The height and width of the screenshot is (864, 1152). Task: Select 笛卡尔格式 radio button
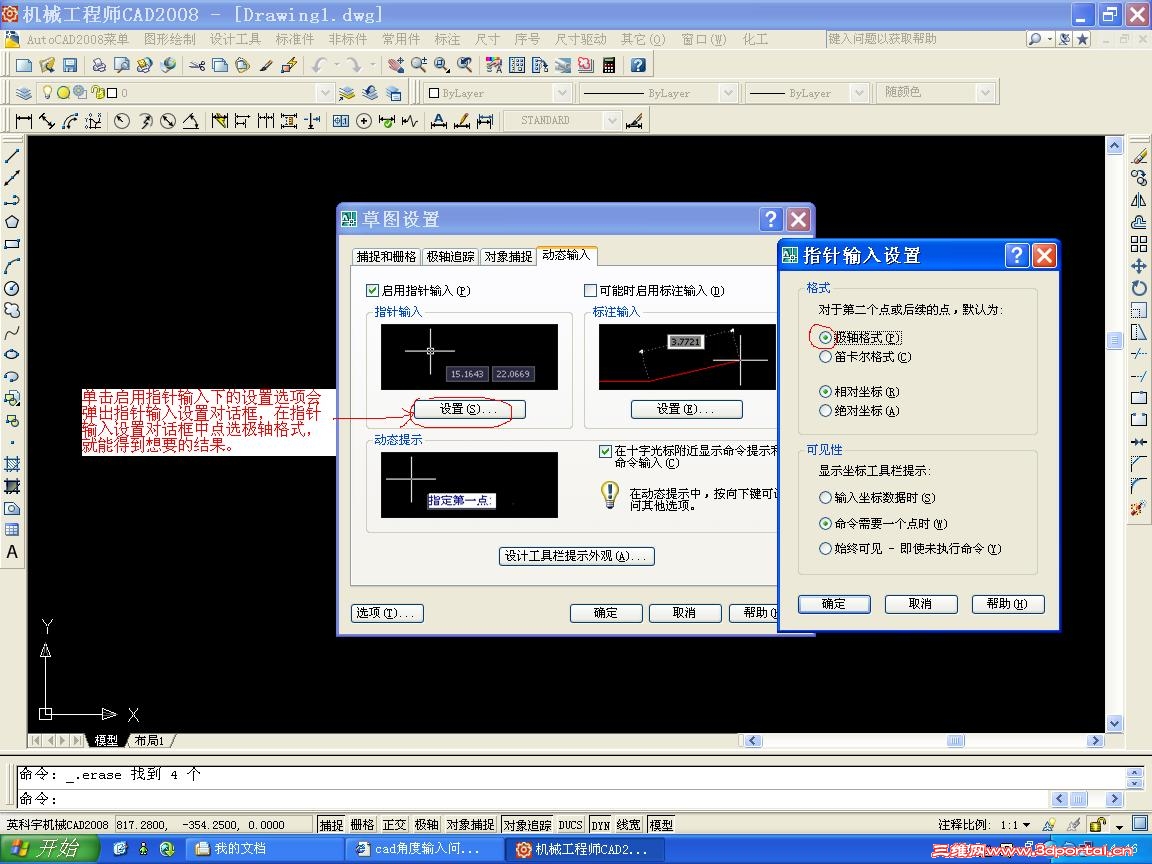click(825, 356)
